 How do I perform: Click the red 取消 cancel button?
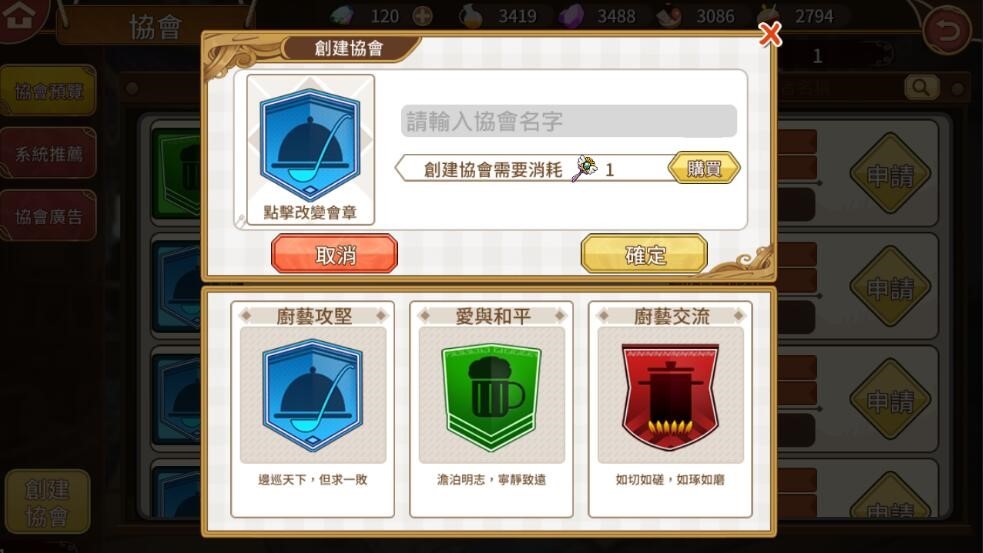334,254
